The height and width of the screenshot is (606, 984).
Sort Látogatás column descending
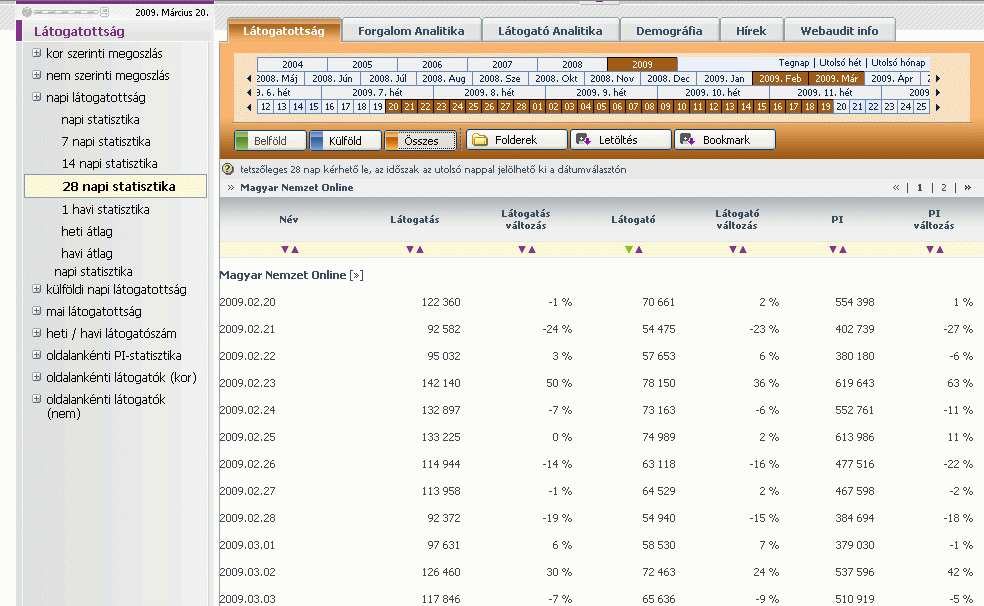click(x=410, y=250)
